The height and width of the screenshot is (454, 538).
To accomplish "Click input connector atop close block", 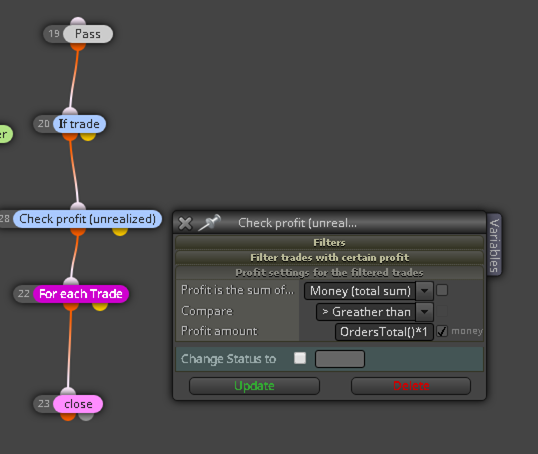I will [68, 392].
